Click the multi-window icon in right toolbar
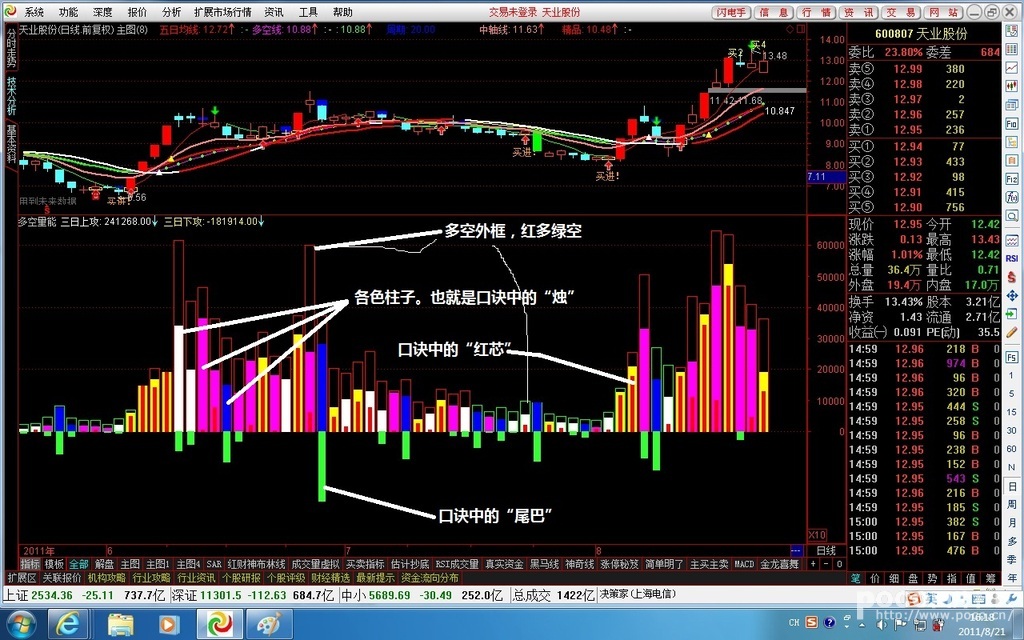 point(1012,104)
